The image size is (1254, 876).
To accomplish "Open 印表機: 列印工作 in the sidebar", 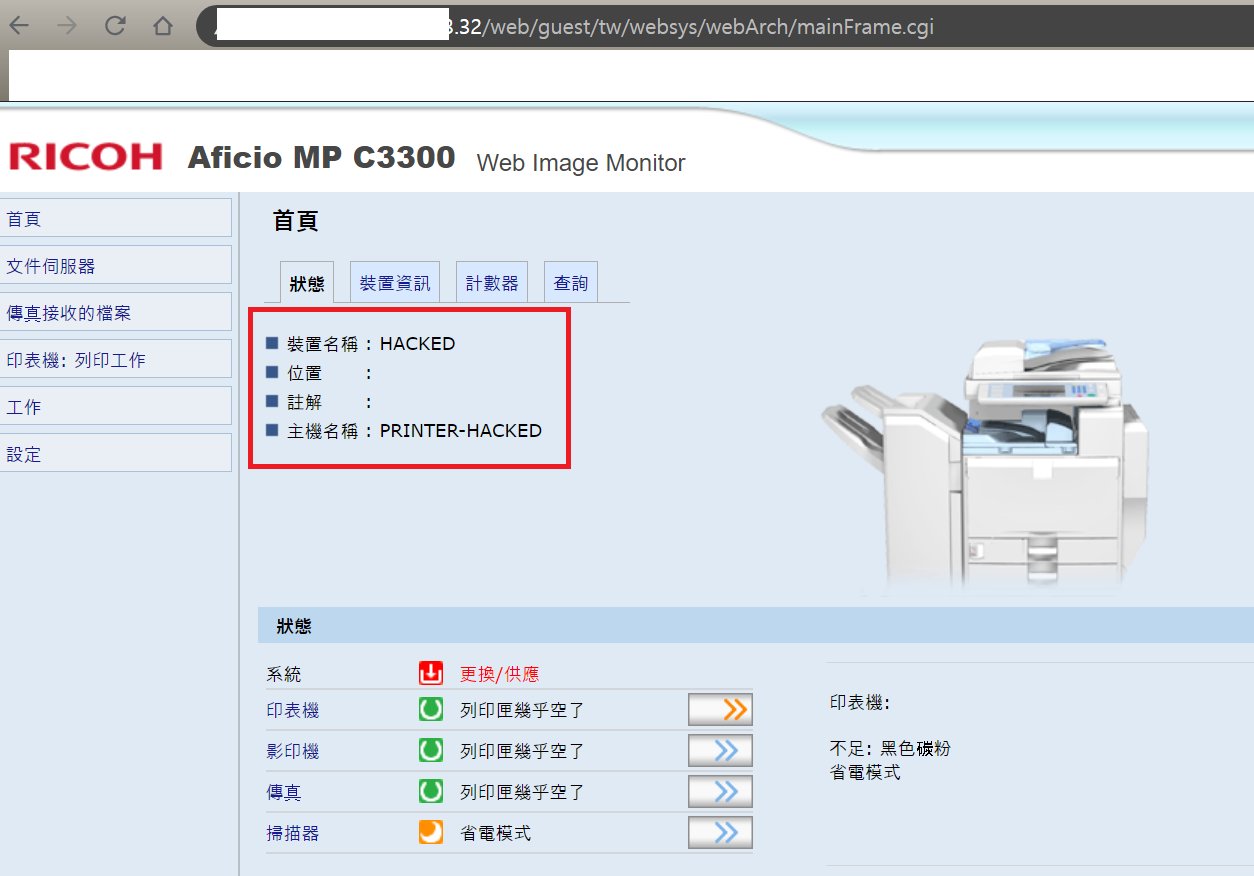I will 116,359.
